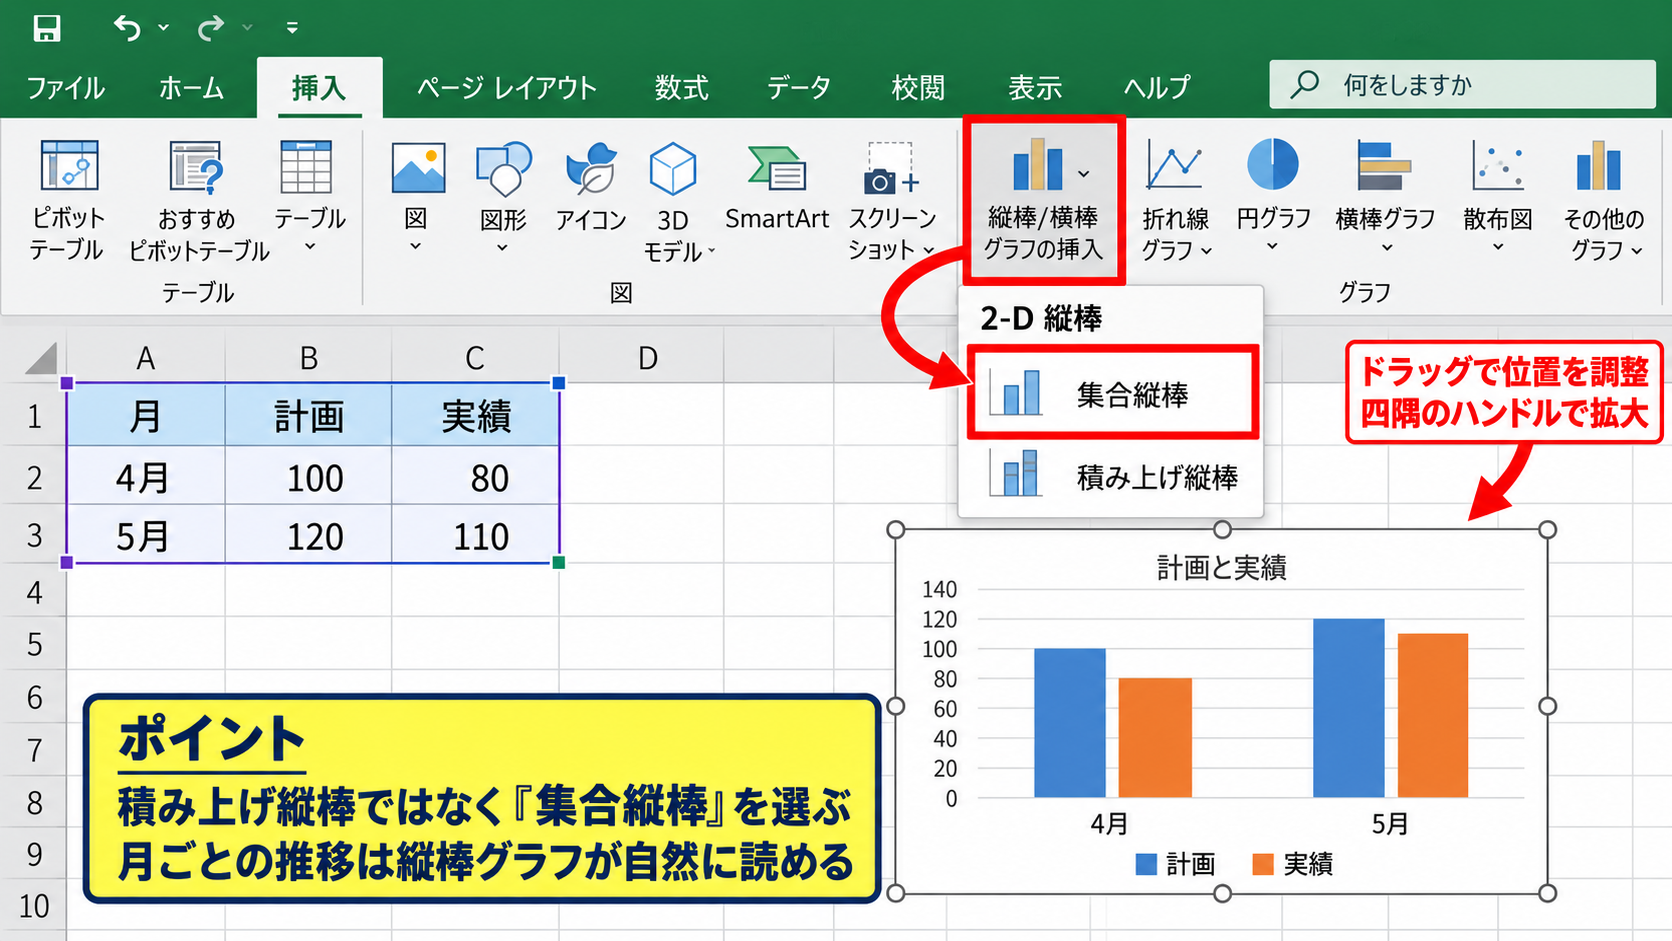Select row header 4
Screen dimensions: 1672x941
(x=34, y=593)
